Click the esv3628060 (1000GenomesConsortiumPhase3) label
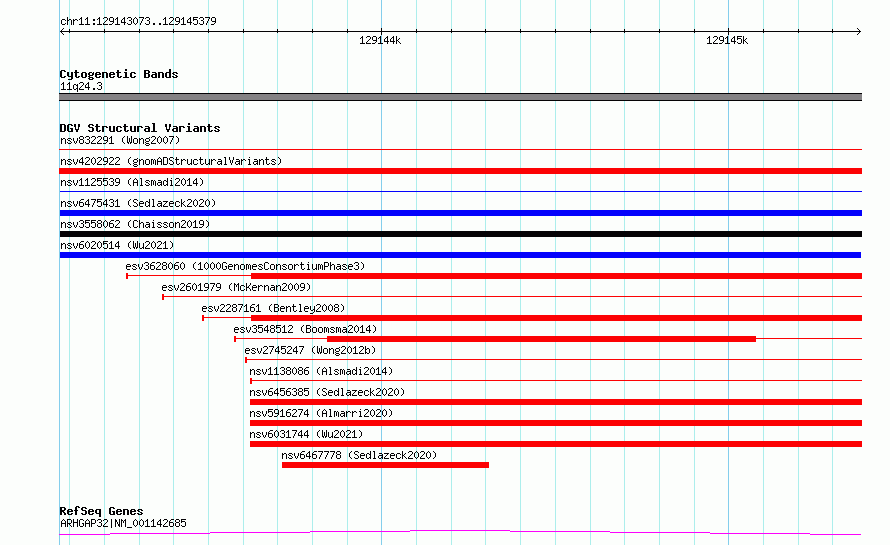Screen dimensions: 890x545 (x=245, y=266)
